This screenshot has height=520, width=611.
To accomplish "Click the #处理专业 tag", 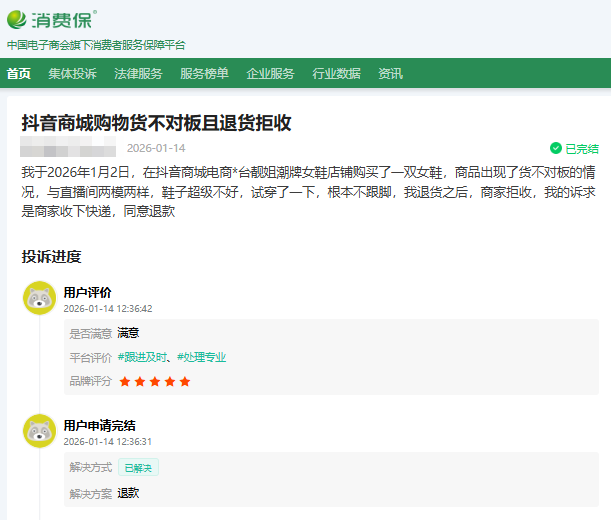I will (x=202, y=357).
